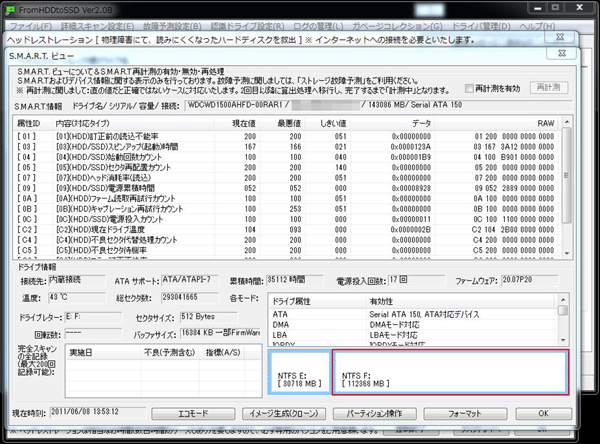
Task: Select the [ C4 ] attribute row
Action: (x=288, y=240)
